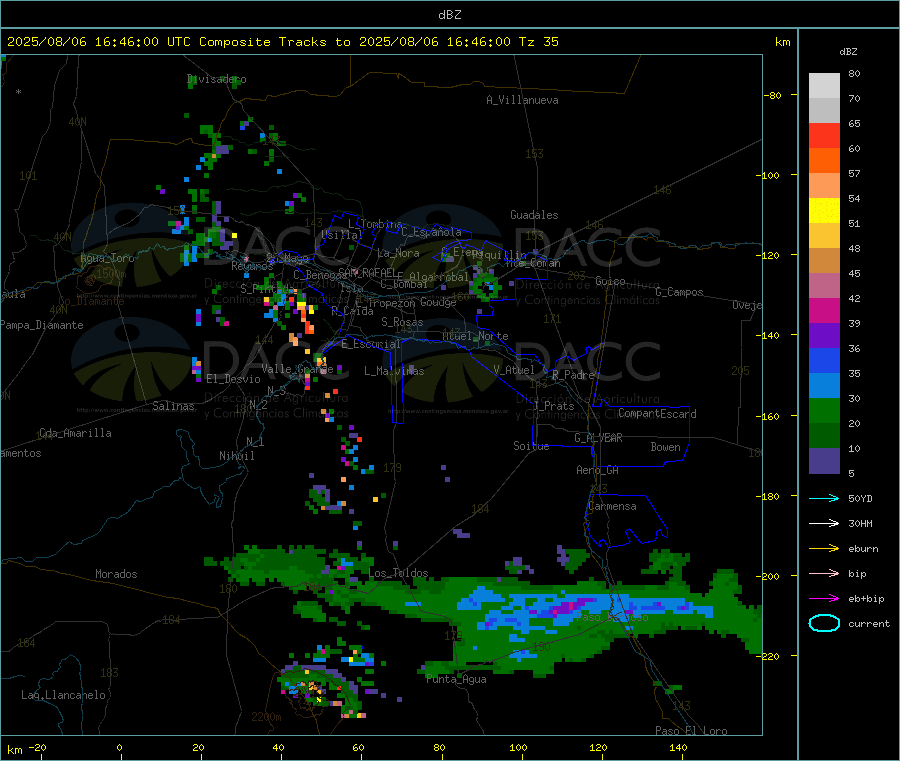Click the 'dBZ' title at top
Screen dimensions: 900x761
pyautogui.click(x=449, y=15)
